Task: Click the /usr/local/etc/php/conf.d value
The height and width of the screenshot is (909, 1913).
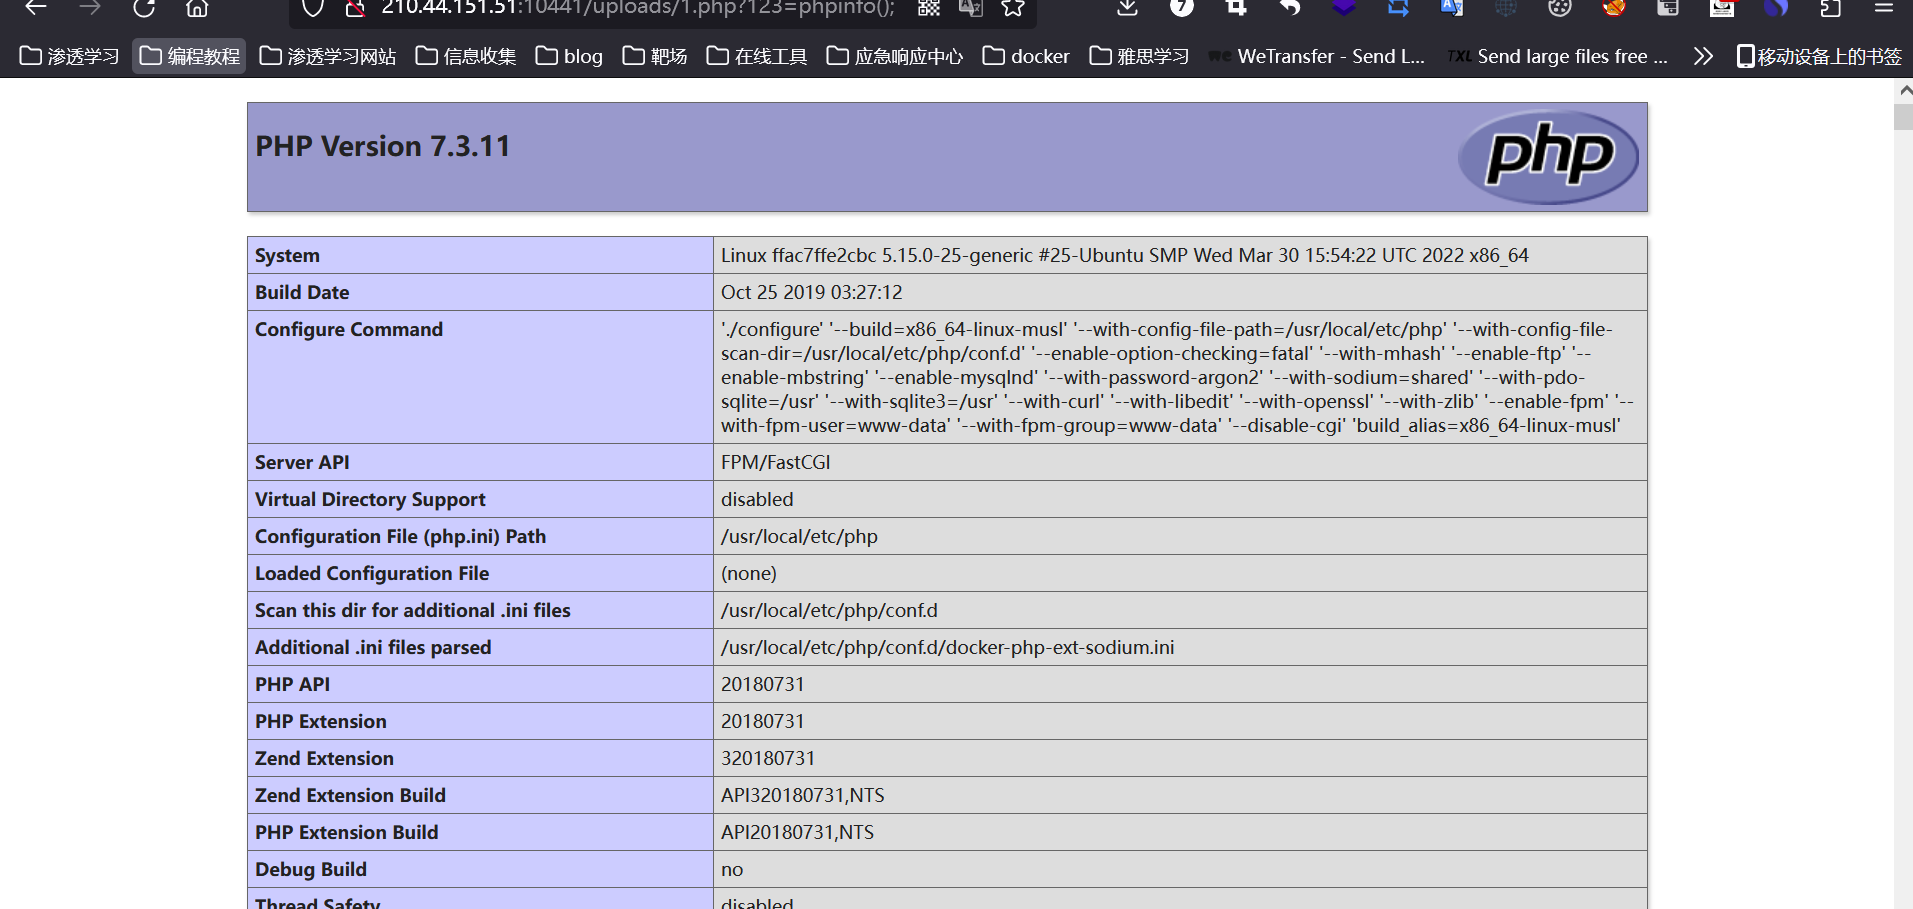Action: pos(829,610)
